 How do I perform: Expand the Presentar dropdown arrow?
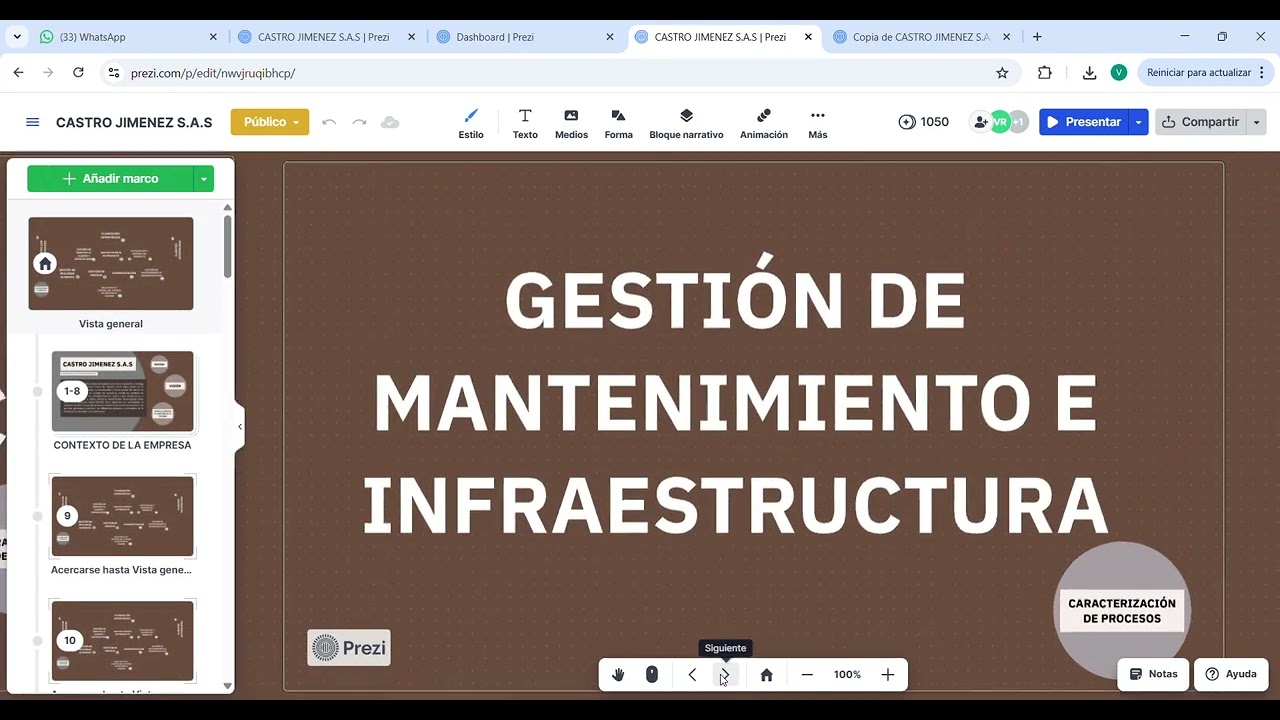[x=1138, y=122]
